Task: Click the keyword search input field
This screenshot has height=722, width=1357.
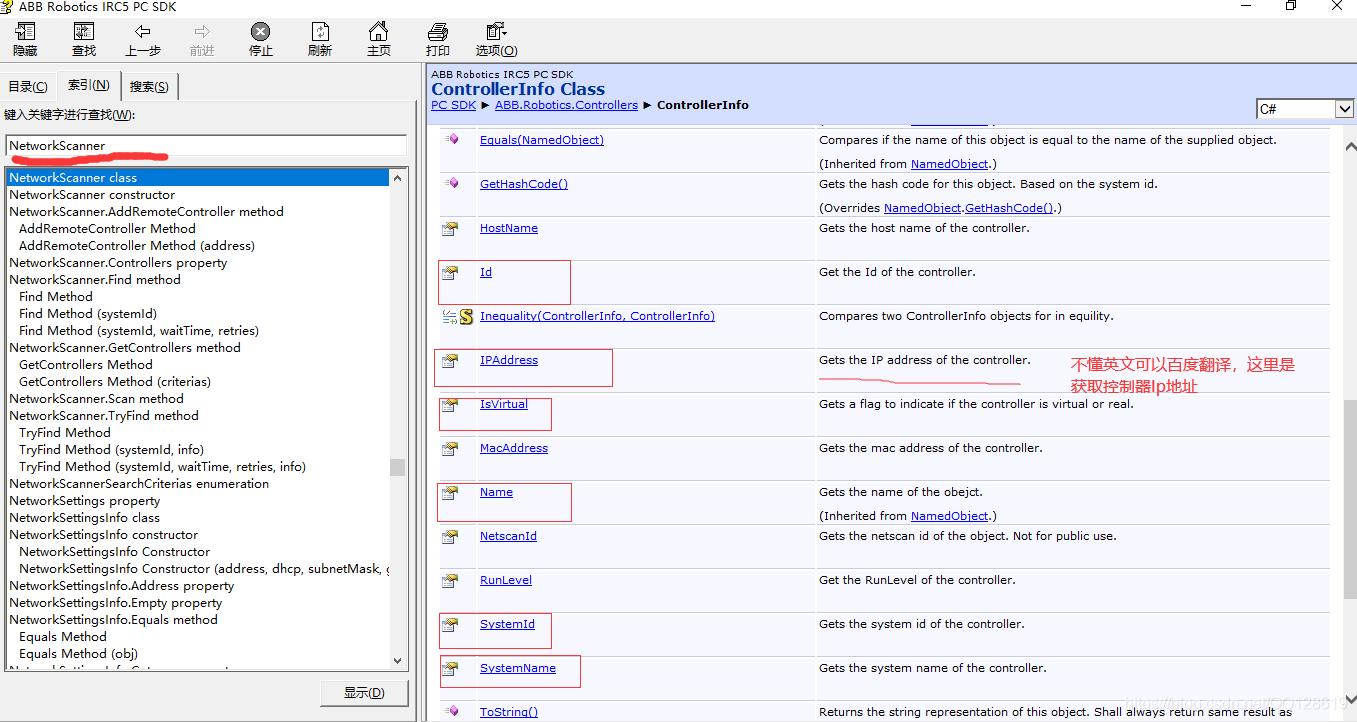Action: (206, 146)
